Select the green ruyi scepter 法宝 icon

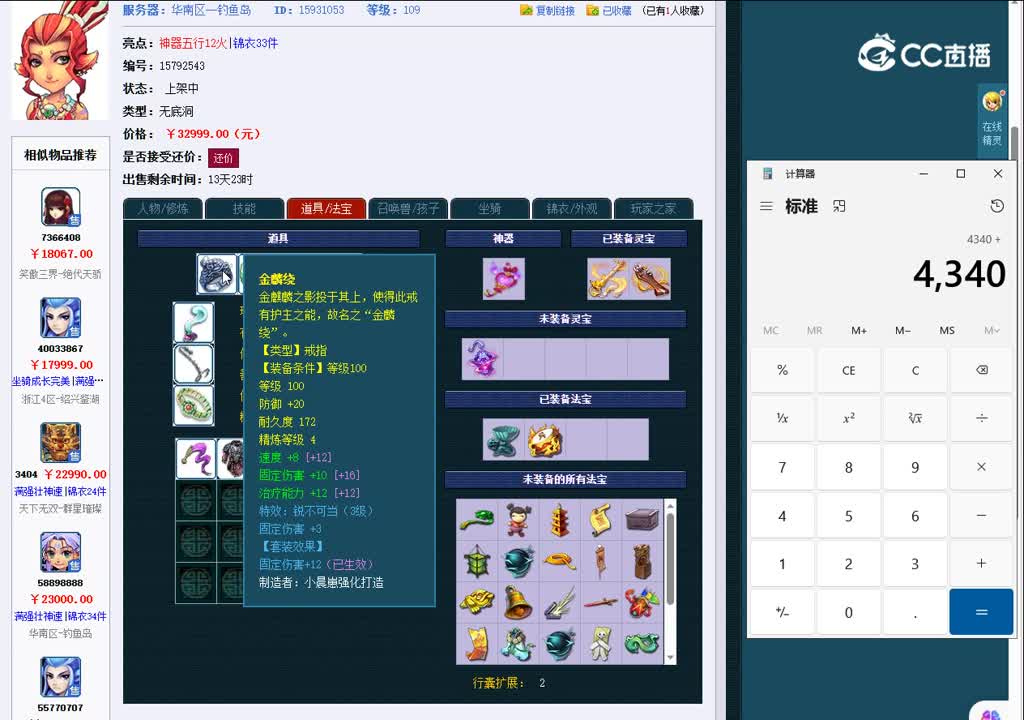[477, 520]
